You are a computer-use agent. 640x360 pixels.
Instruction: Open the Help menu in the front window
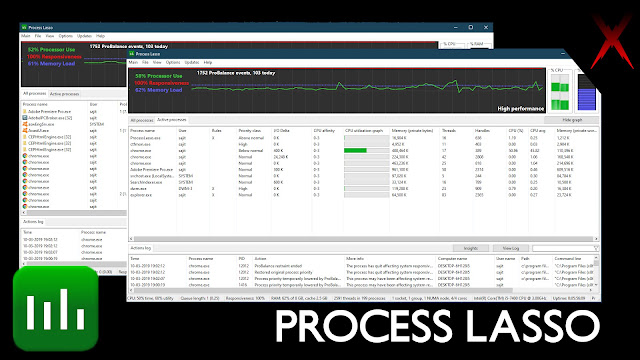click(208, 62)
